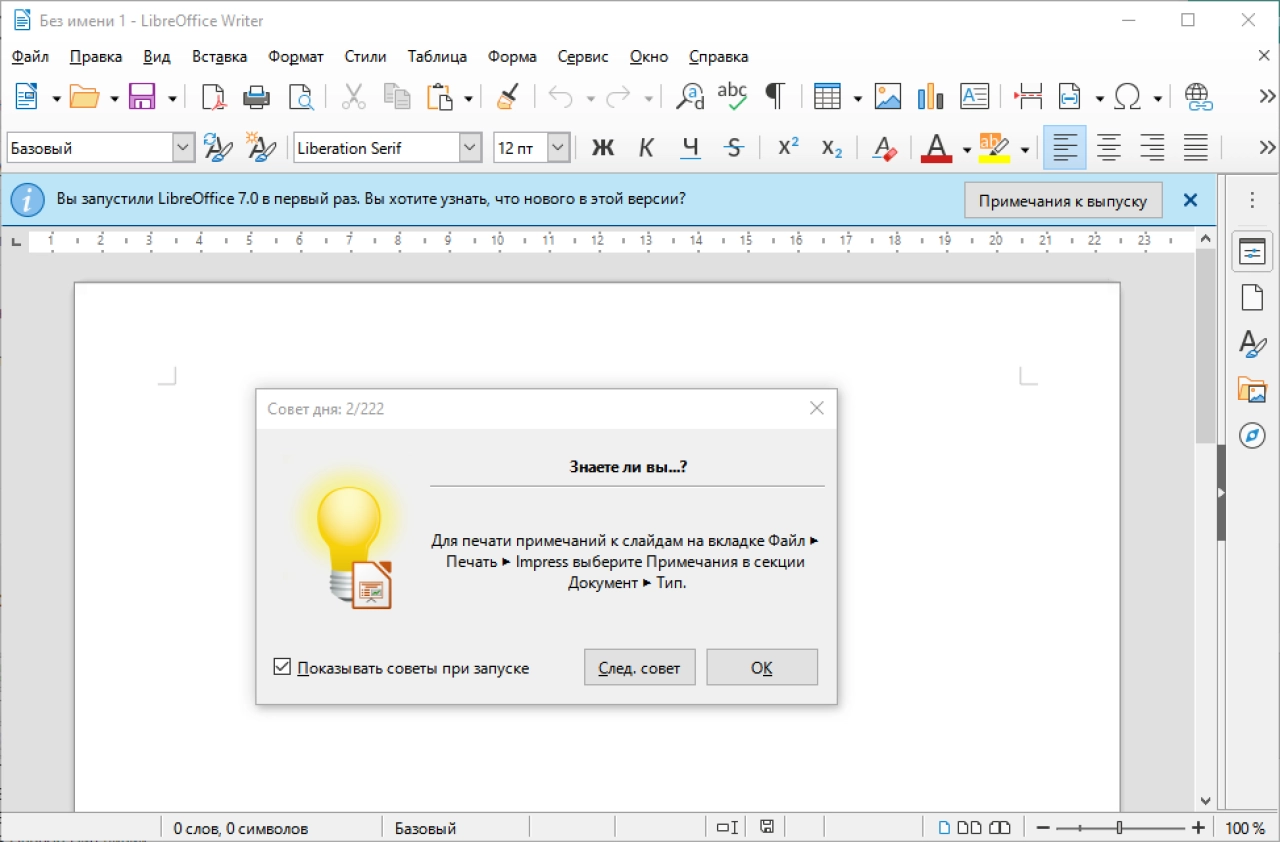
Task: Click the Insert Table grid icon
Action: [826, 97]
